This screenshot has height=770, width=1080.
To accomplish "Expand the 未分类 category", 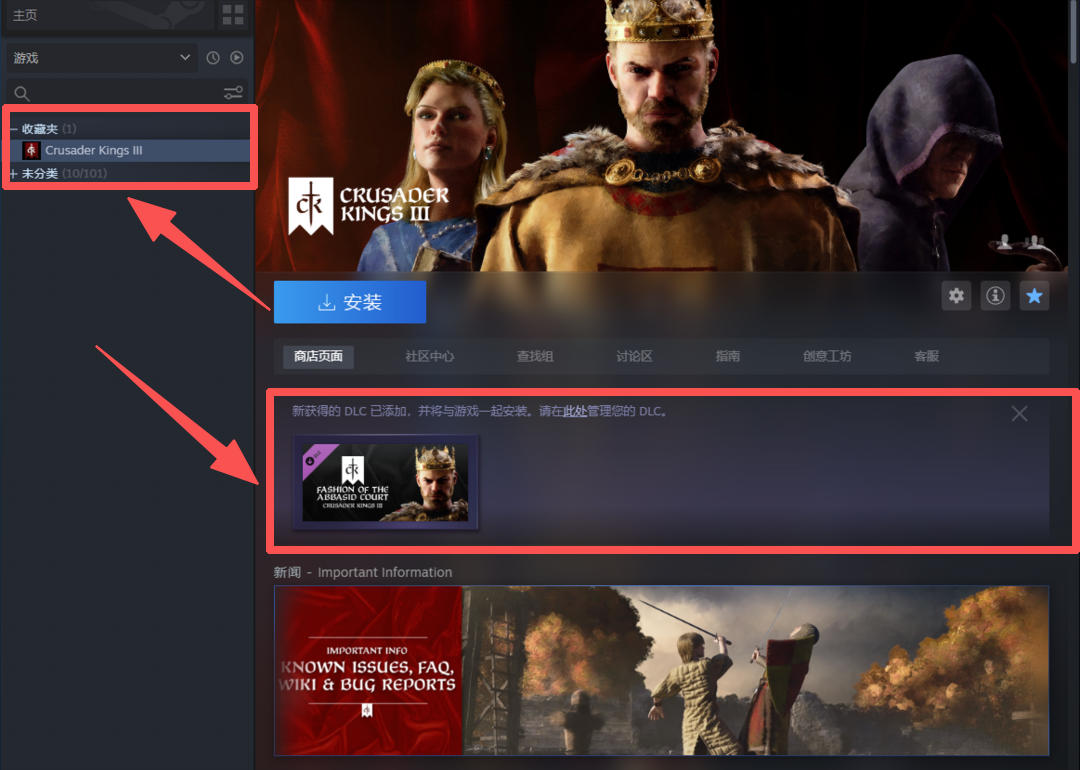I will [x=14, y=174].
